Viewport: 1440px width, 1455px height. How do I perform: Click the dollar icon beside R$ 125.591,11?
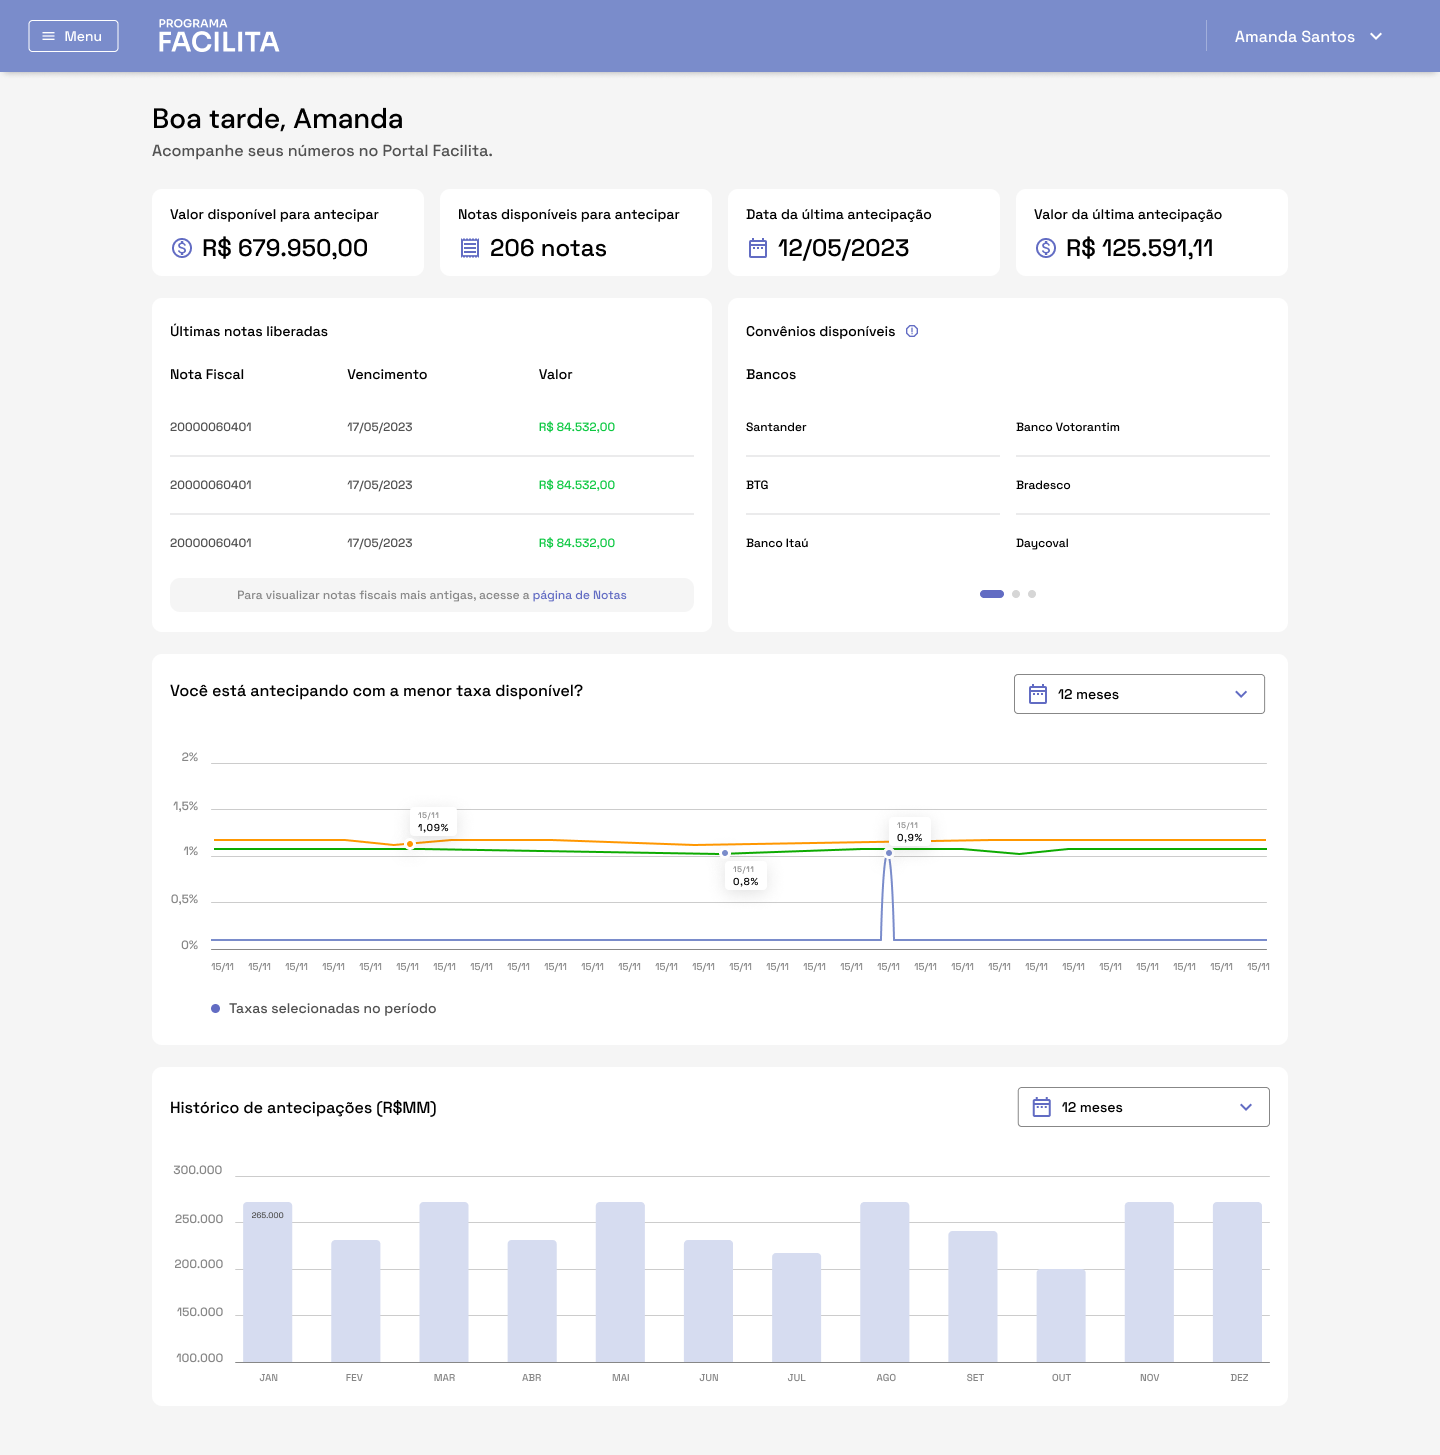pyautogui.click(x=1046, y=248)
